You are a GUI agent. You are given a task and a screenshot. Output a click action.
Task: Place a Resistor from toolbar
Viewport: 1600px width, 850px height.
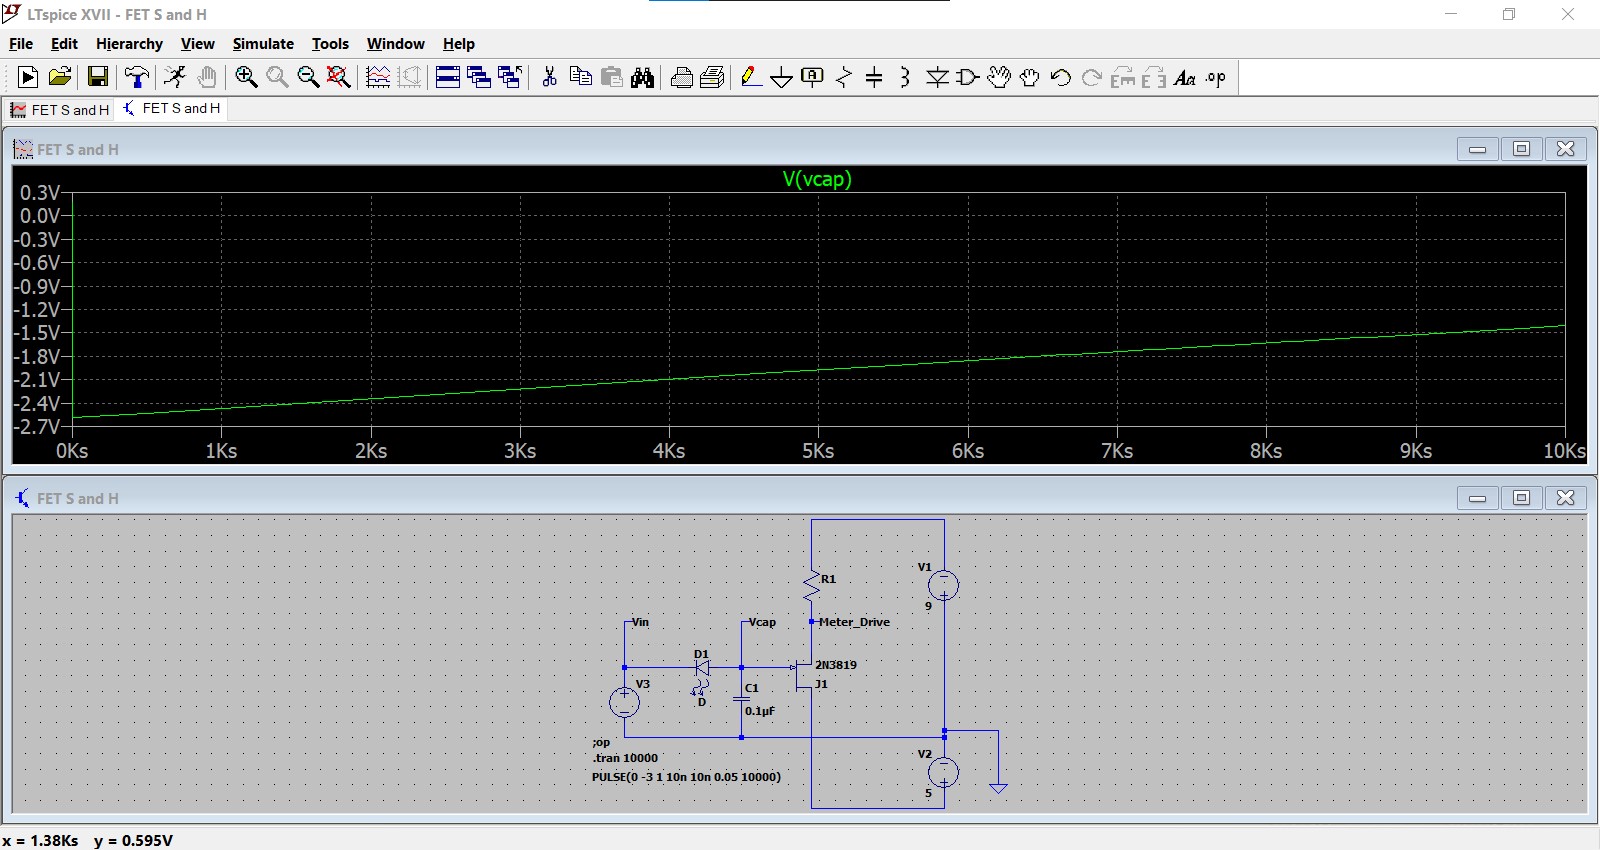[844, 77]
